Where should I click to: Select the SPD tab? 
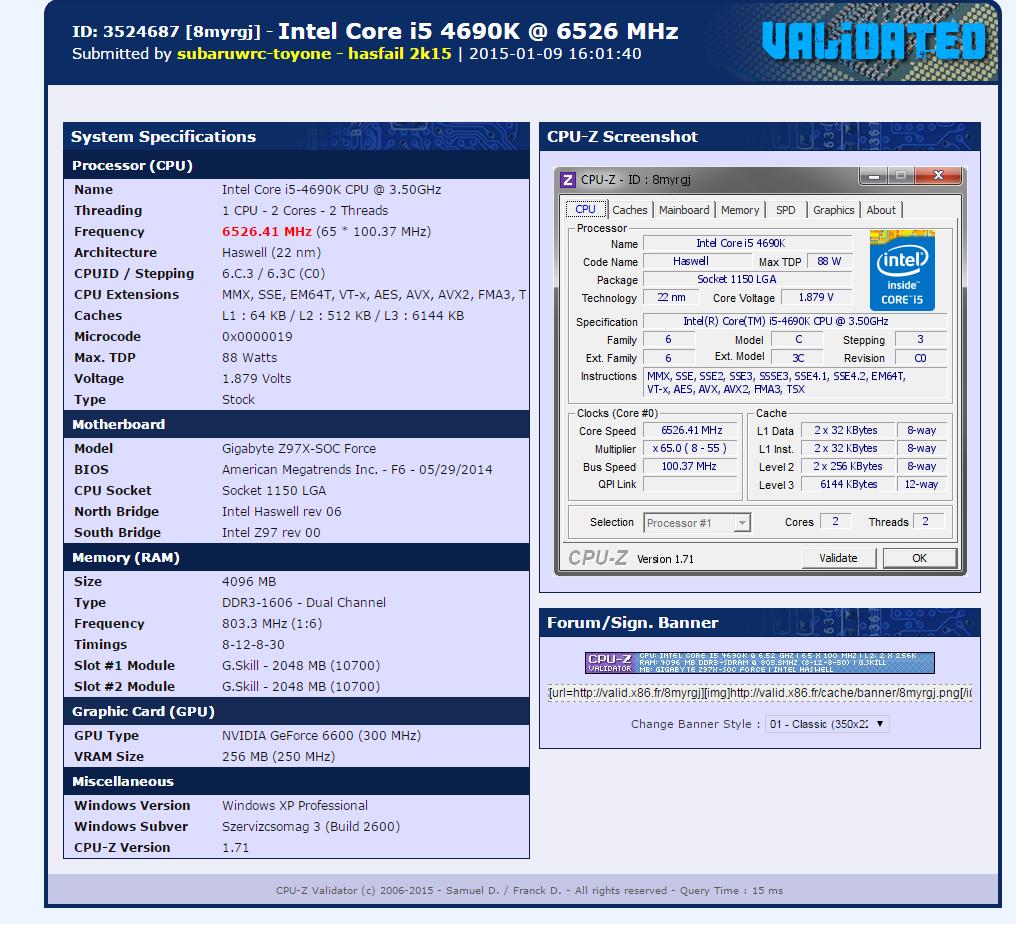[x=786, y=210]
